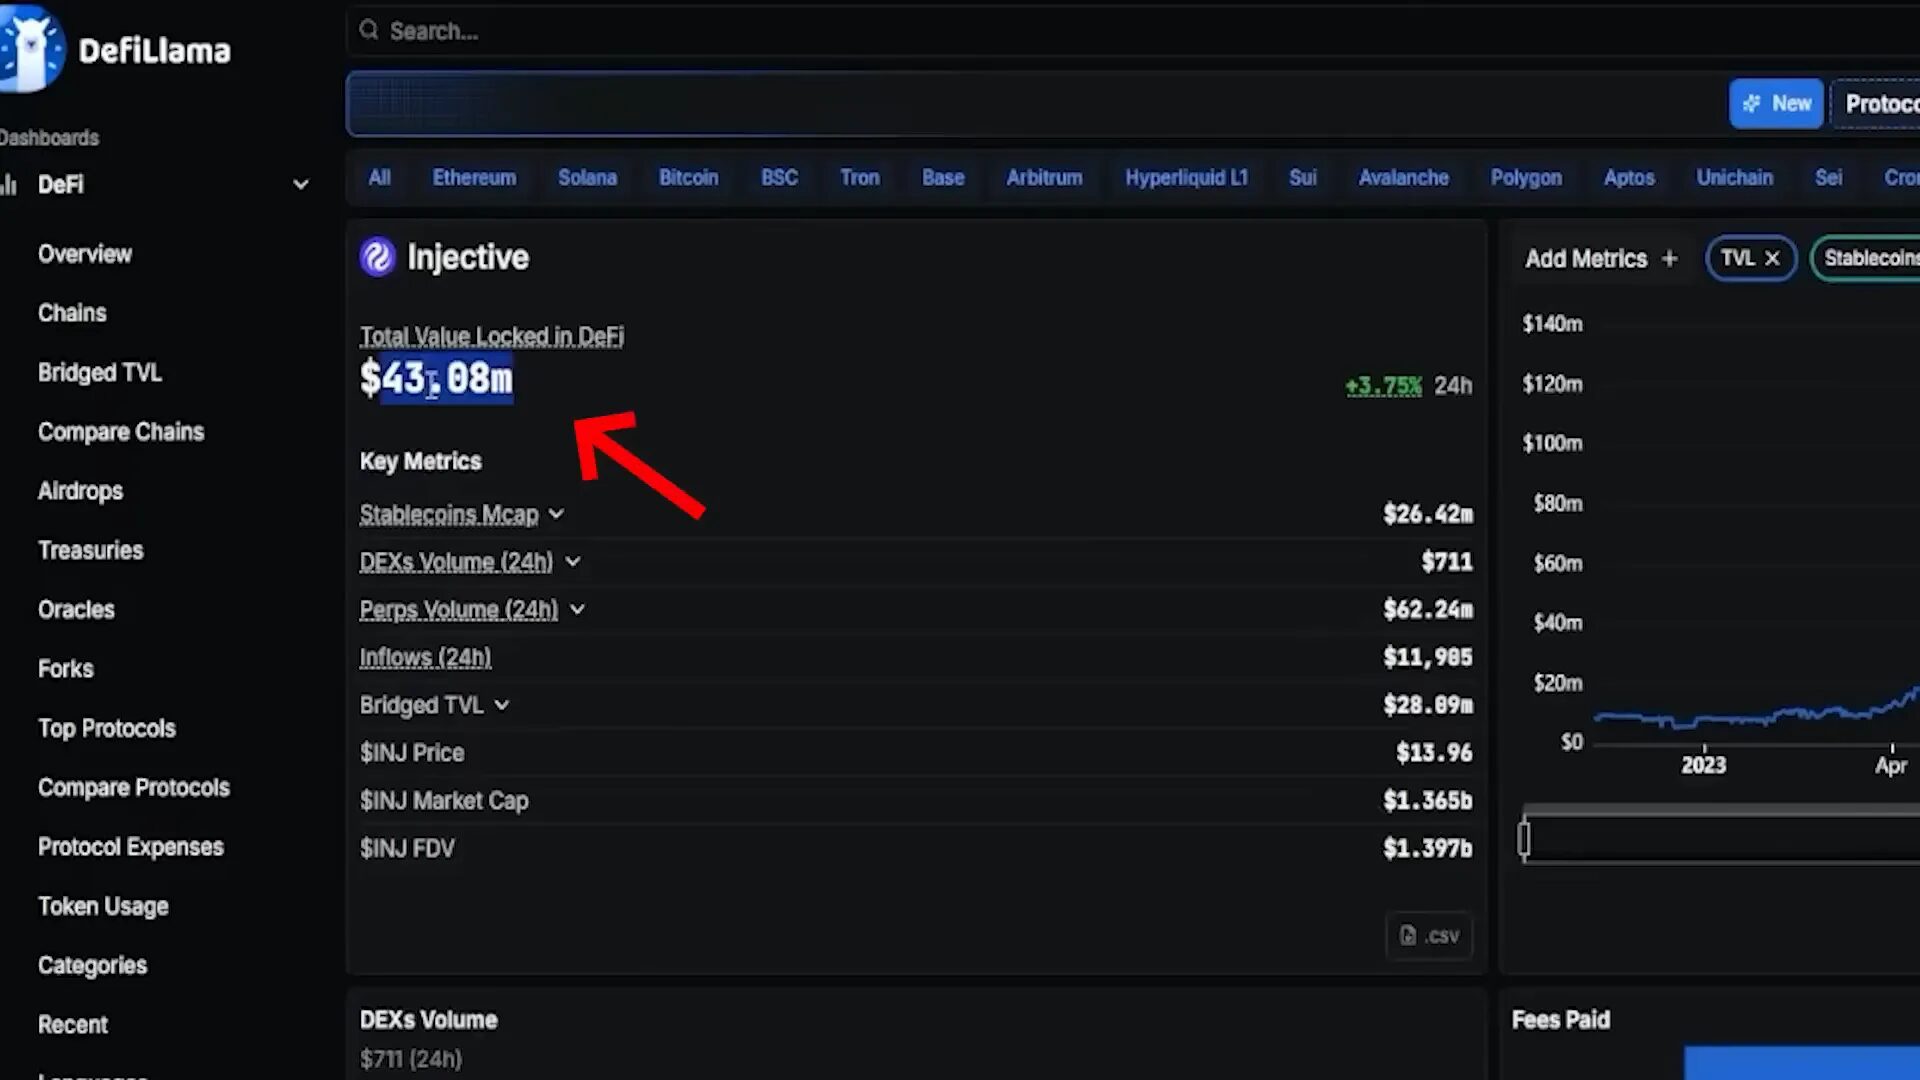Open Compare Chains from sidebar
Screen dimensions: 1920x1080
pos(120,431)
